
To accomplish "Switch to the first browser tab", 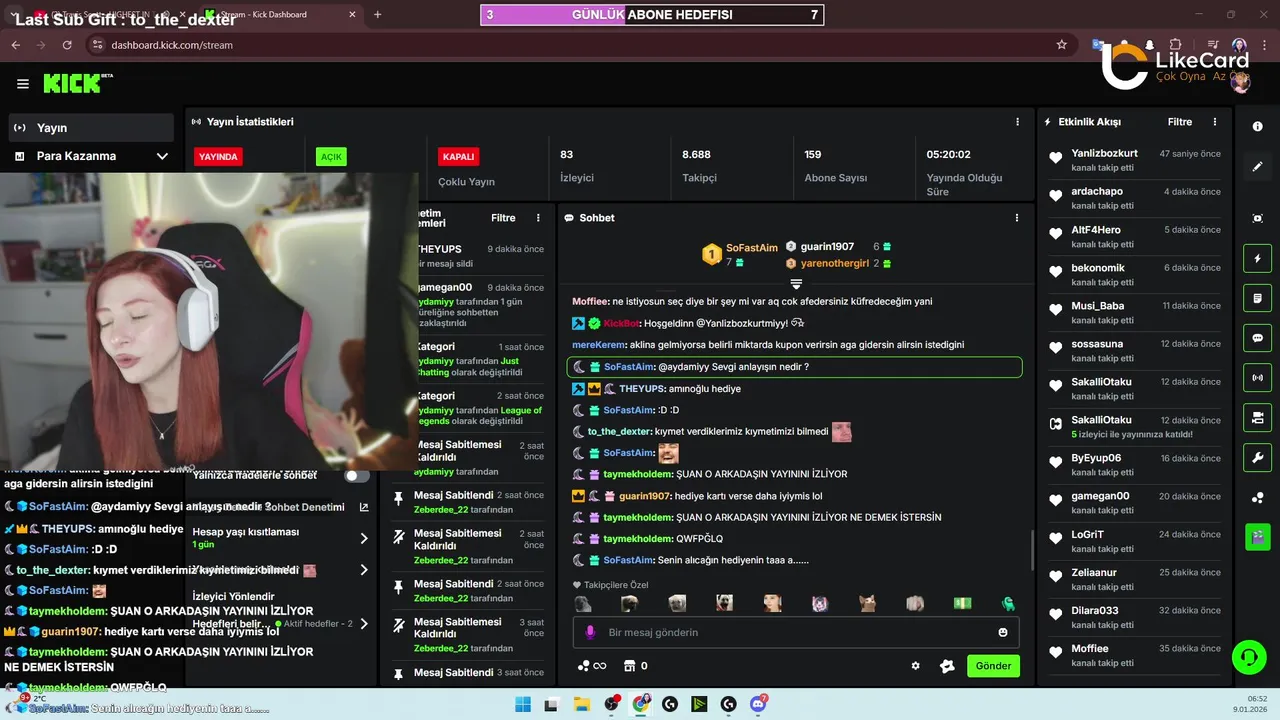I will 113,14.
